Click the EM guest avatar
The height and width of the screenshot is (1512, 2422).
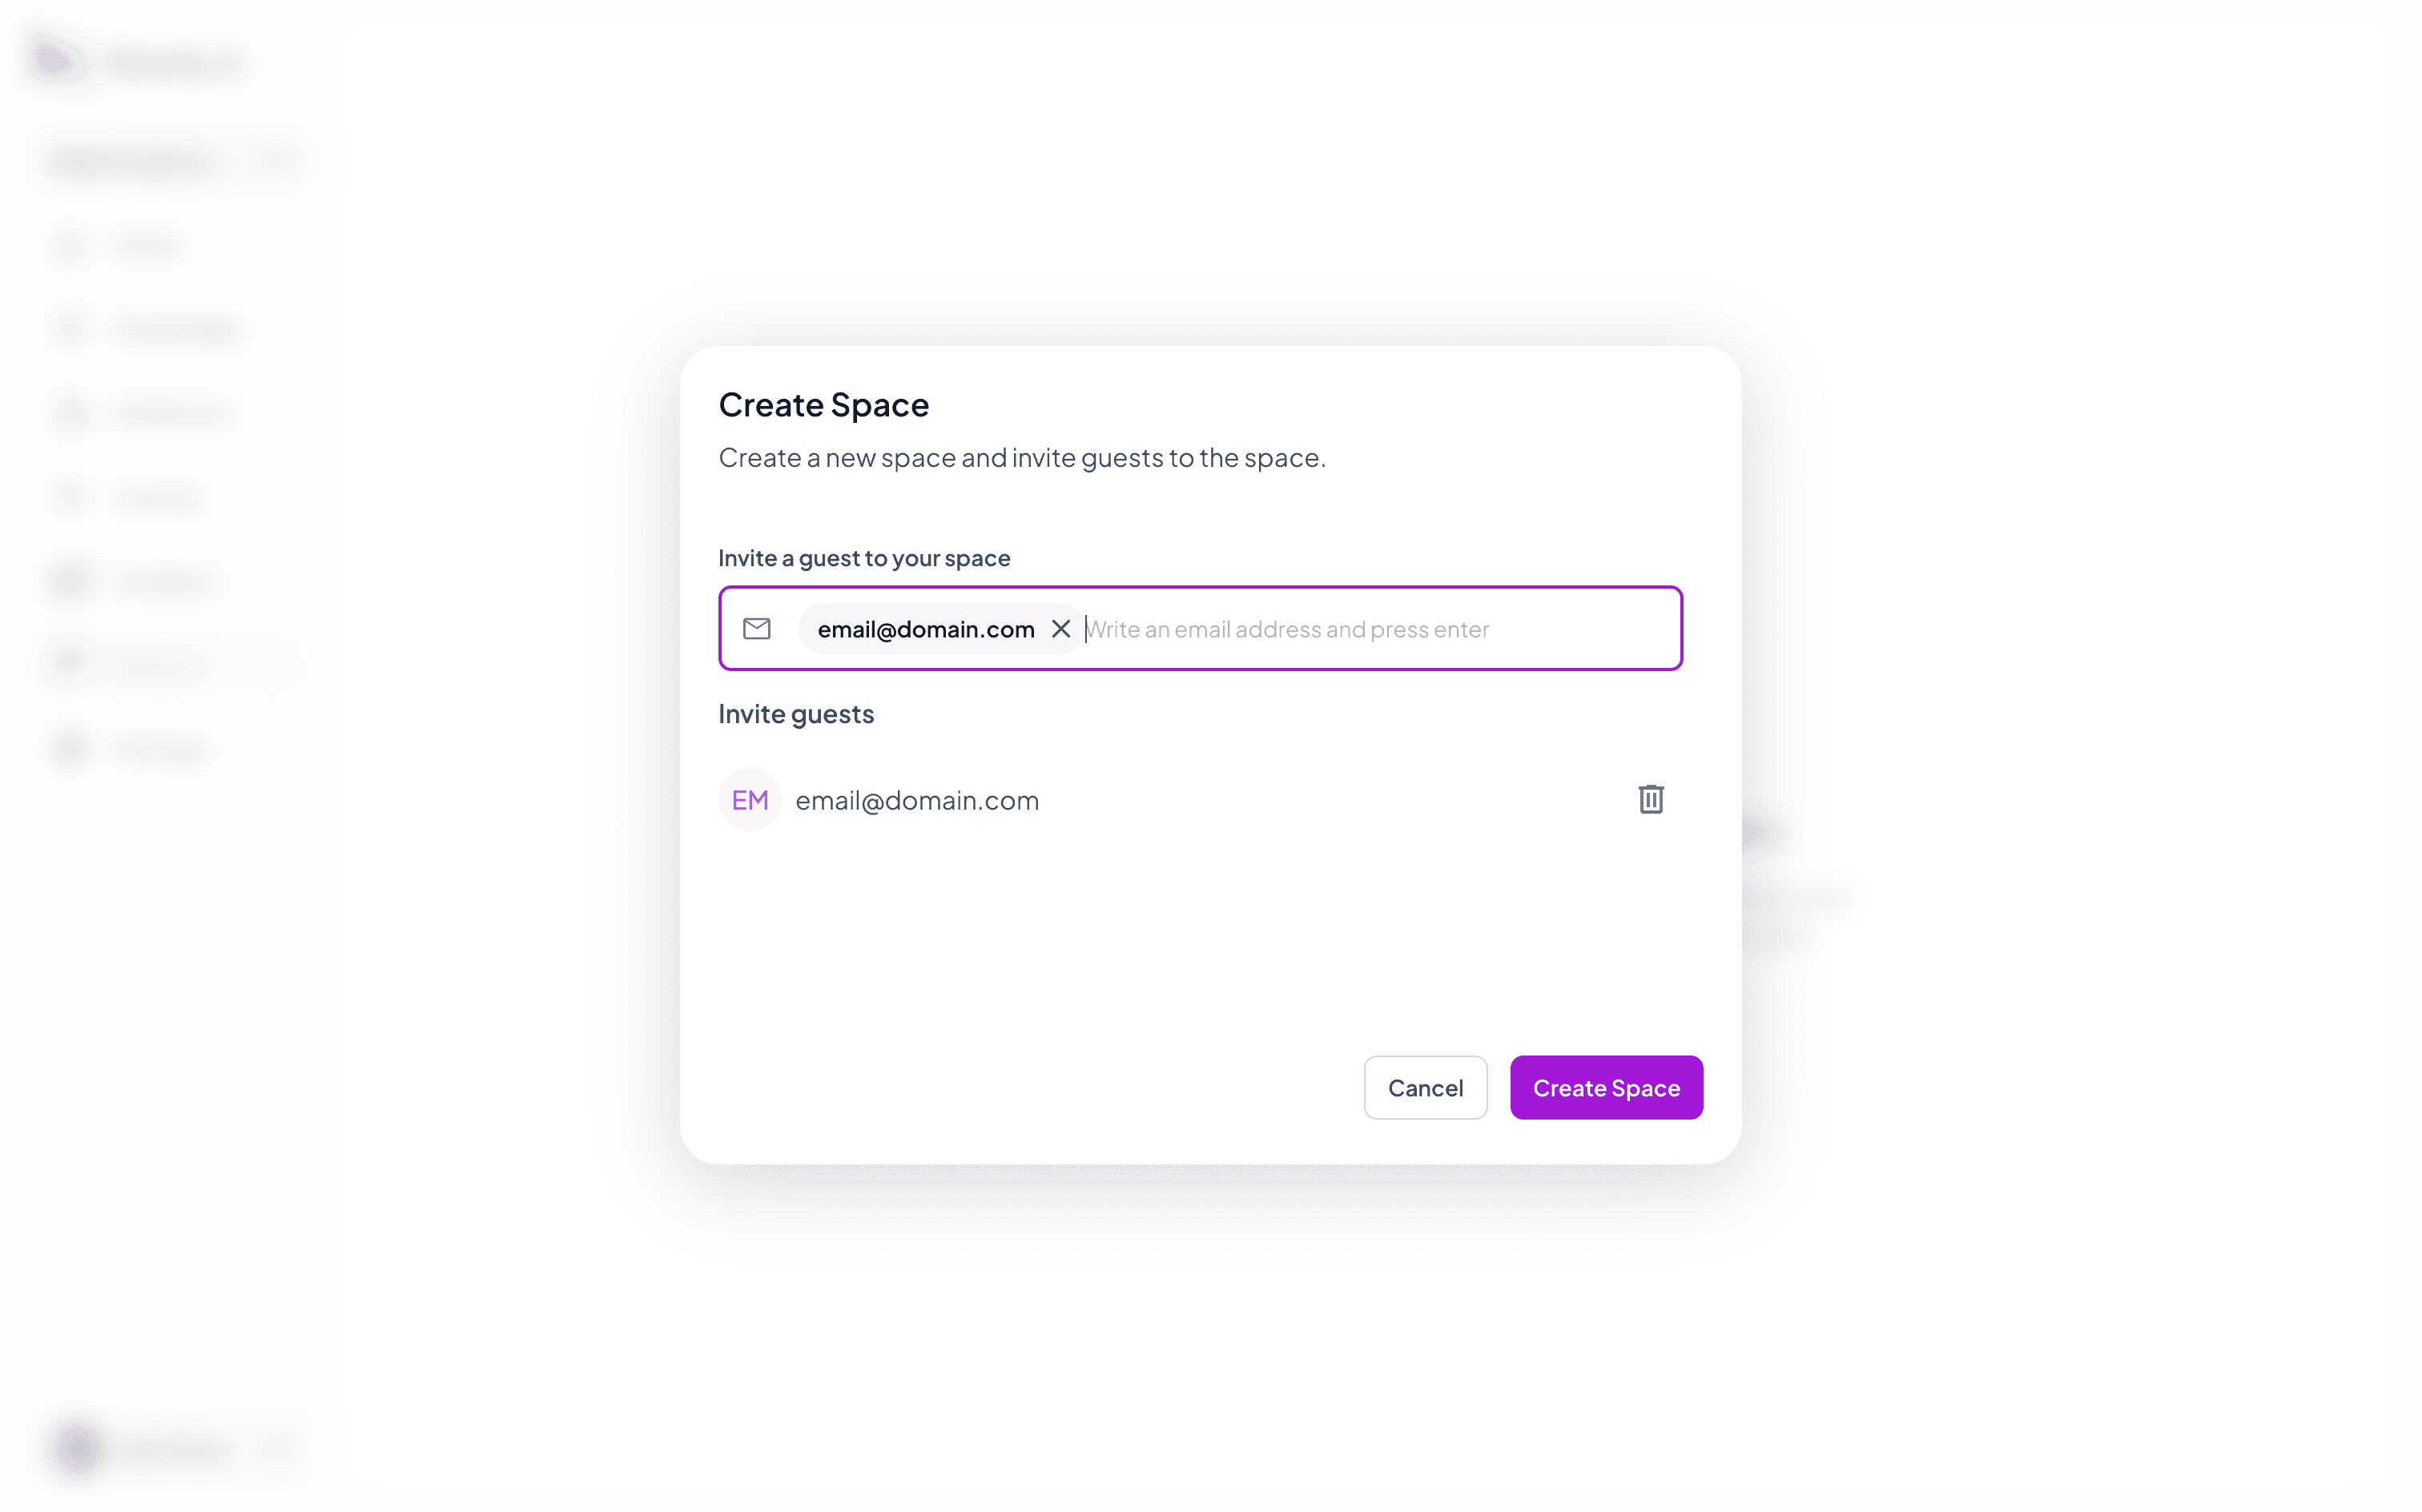[x=750, y=799]
